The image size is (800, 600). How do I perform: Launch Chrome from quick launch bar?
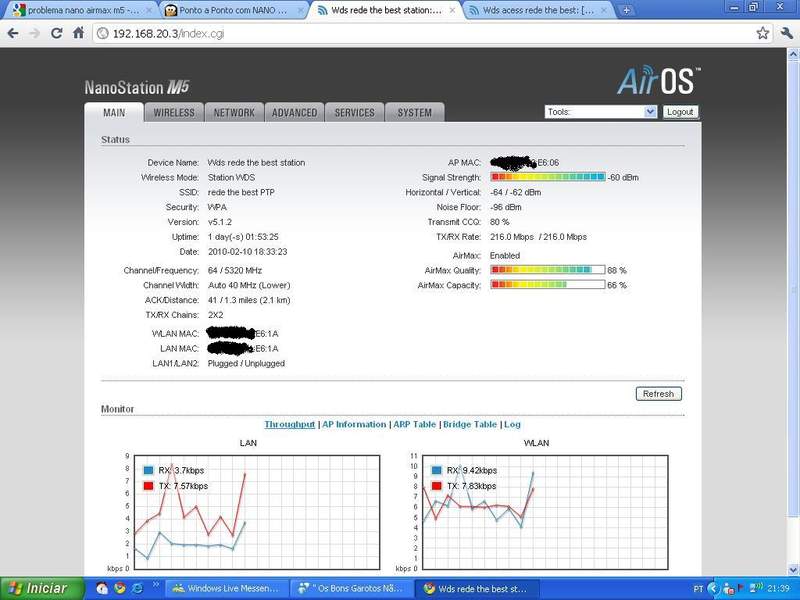coord(120,589)
